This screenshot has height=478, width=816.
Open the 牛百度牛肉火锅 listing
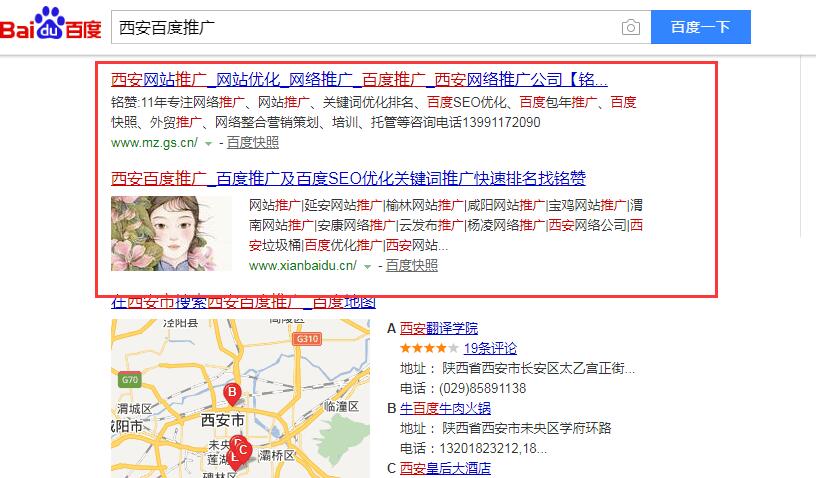(x=446, y=408)
